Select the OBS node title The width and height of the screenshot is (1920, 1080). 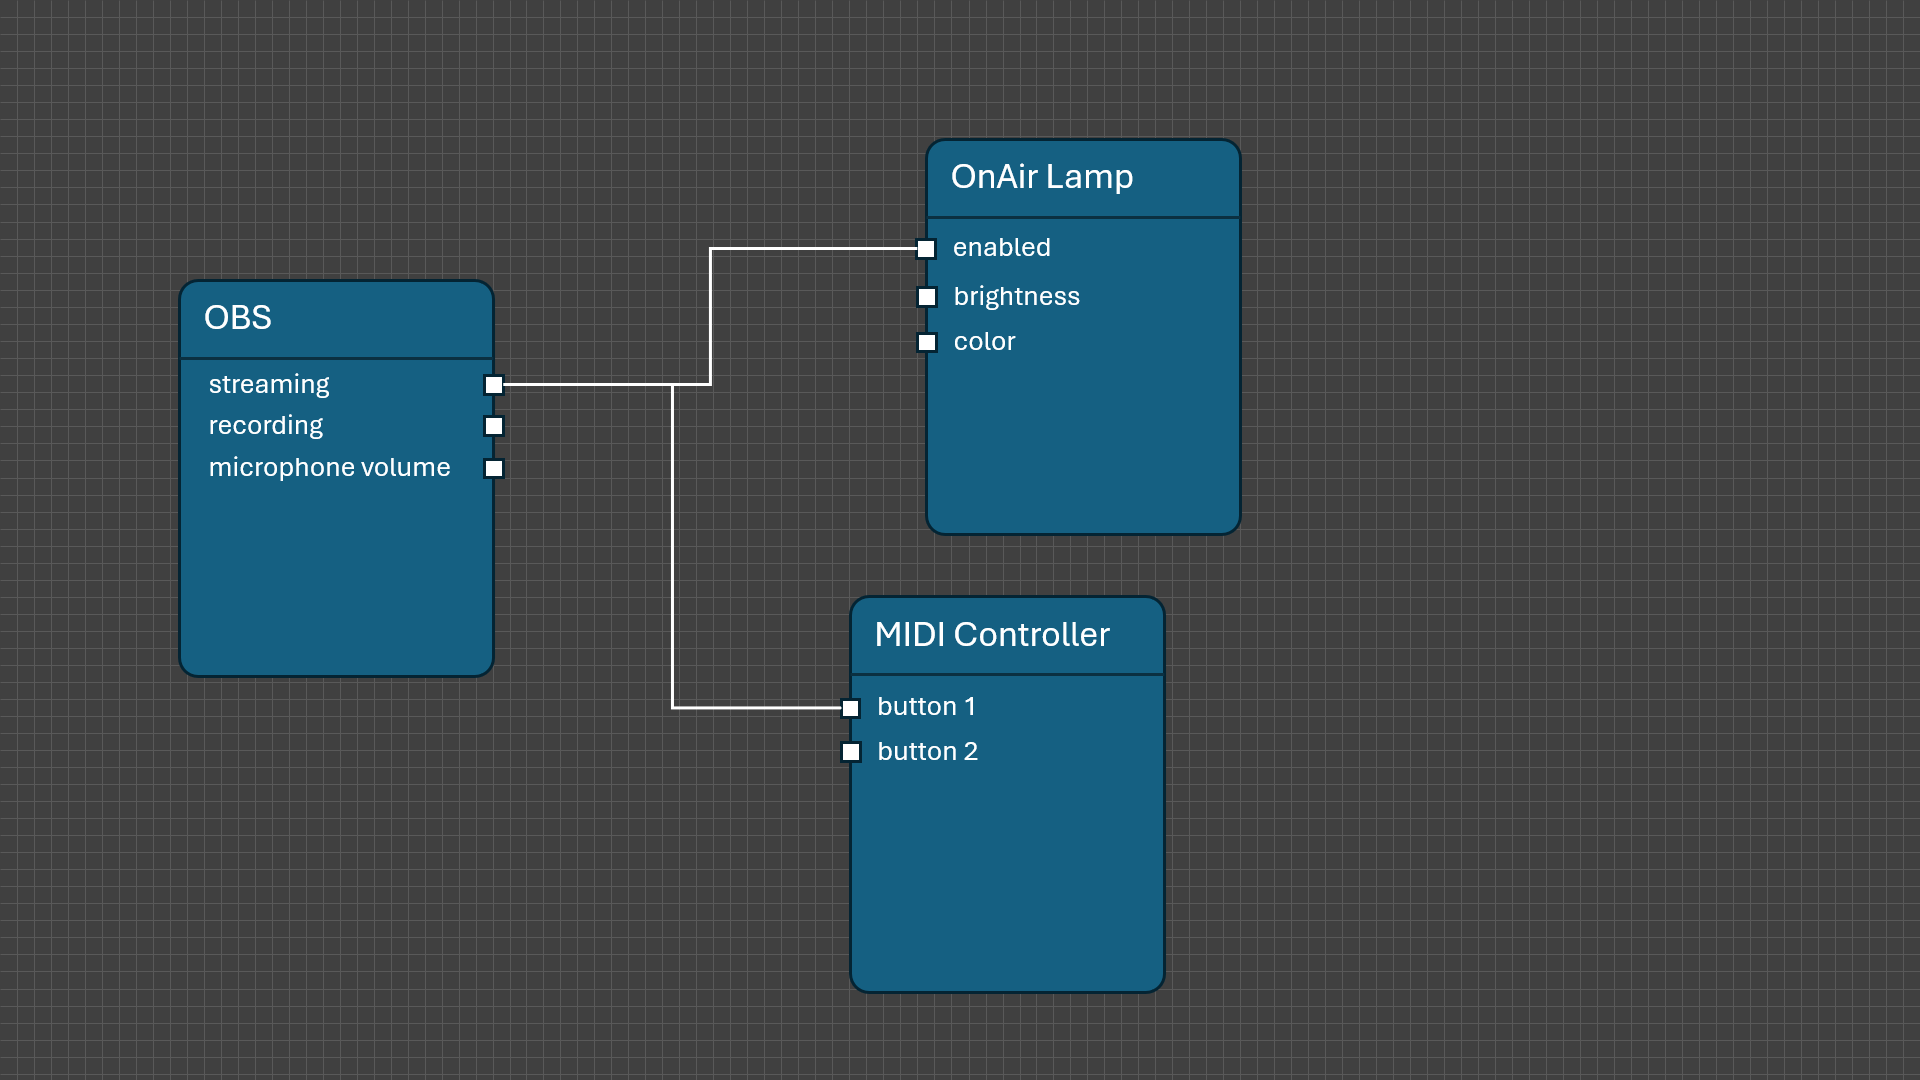click(238, 318)
